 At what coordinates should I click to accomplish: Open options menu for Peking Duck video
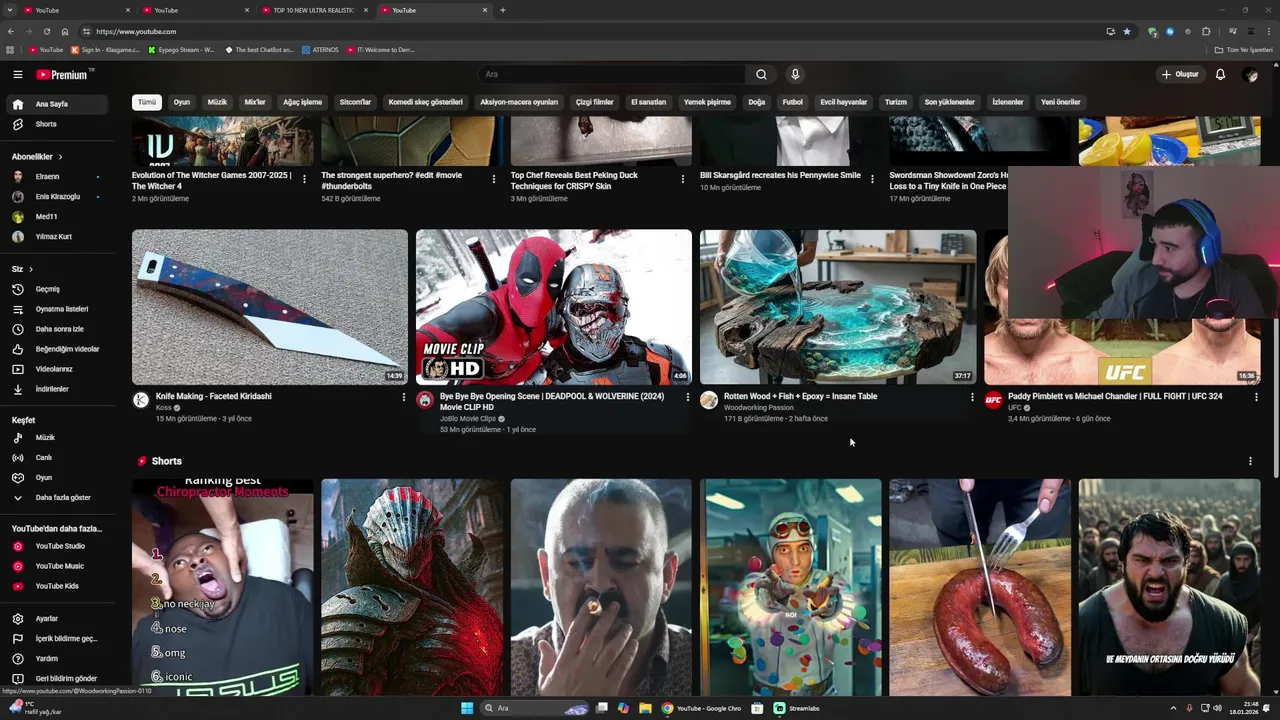[x=683, y=179]
